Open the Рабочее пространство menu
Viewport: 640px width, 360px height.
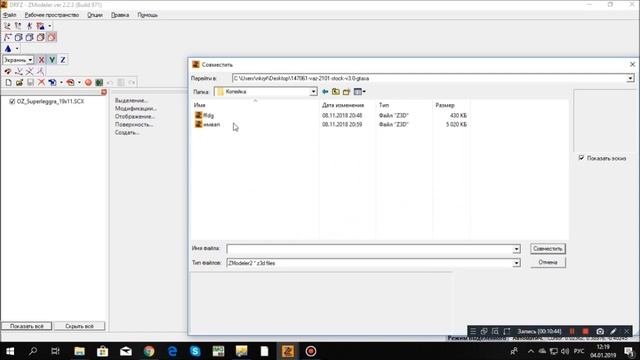tap(52, 15)
